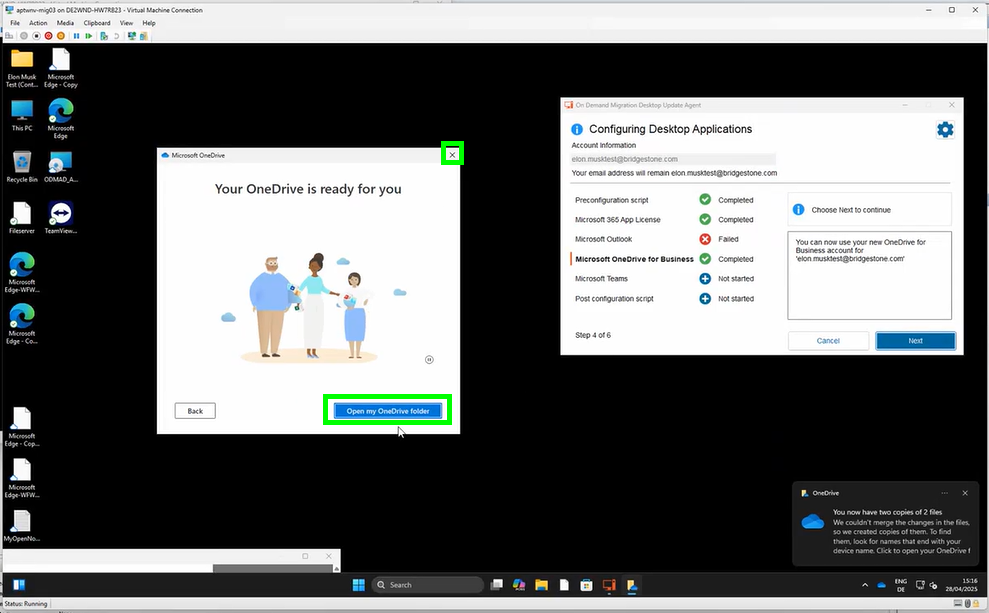The height and width of the screenshot is (613, 989).
Task: Open the File menu of VM Connection
Action: pos(15,23)
